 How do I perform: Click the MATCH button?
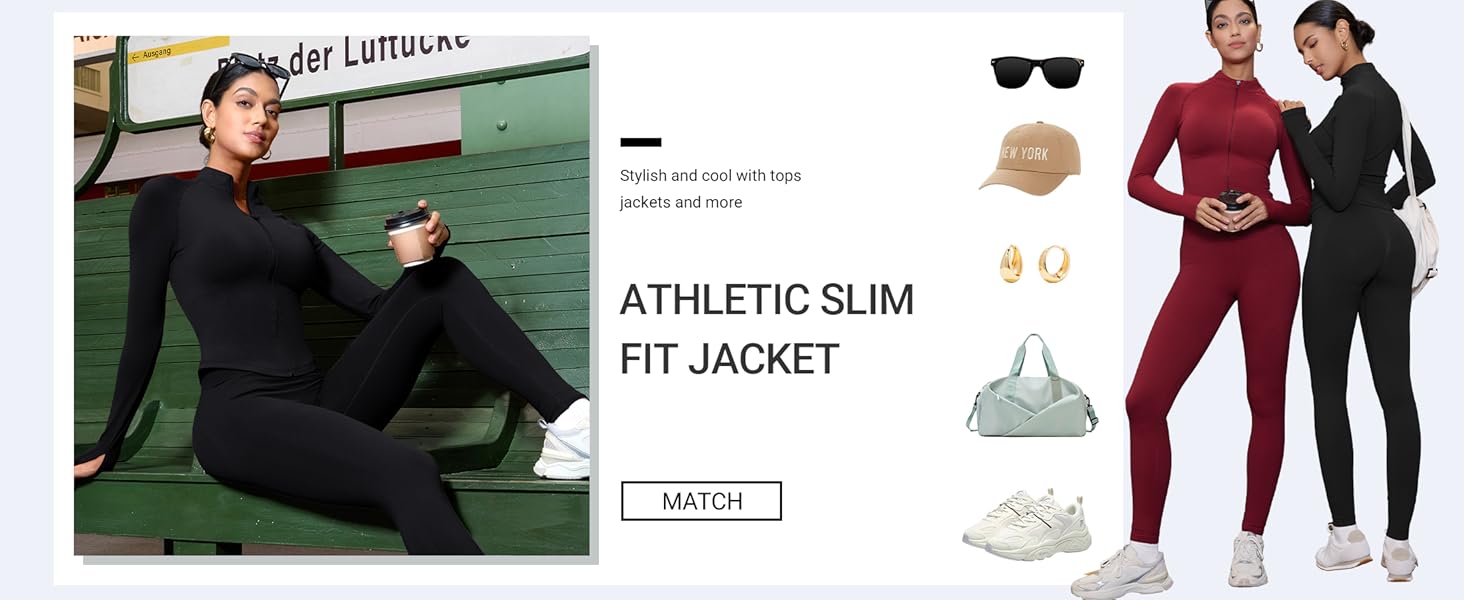701,501
